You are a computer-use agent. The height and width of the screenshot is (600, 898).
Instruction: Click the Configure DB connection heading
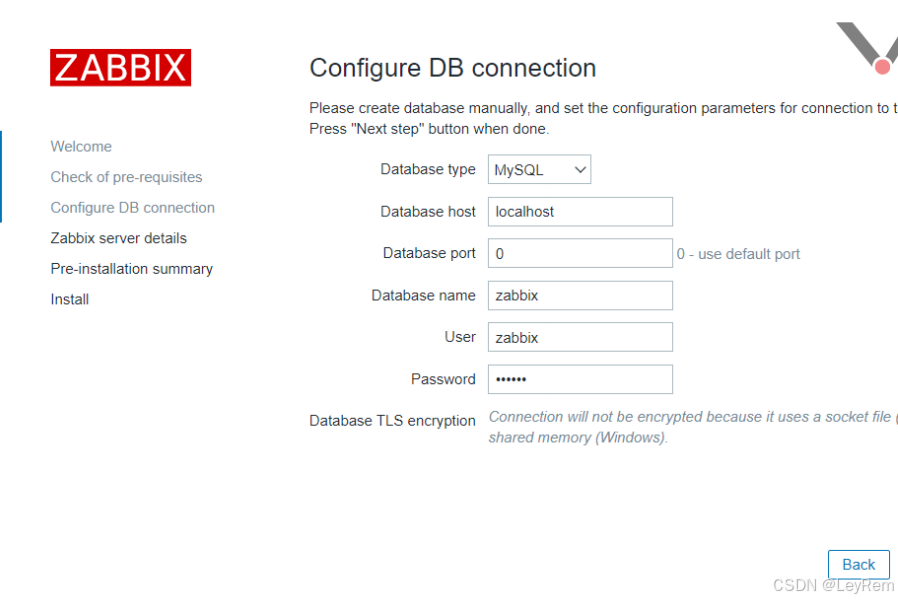point(452,68)
